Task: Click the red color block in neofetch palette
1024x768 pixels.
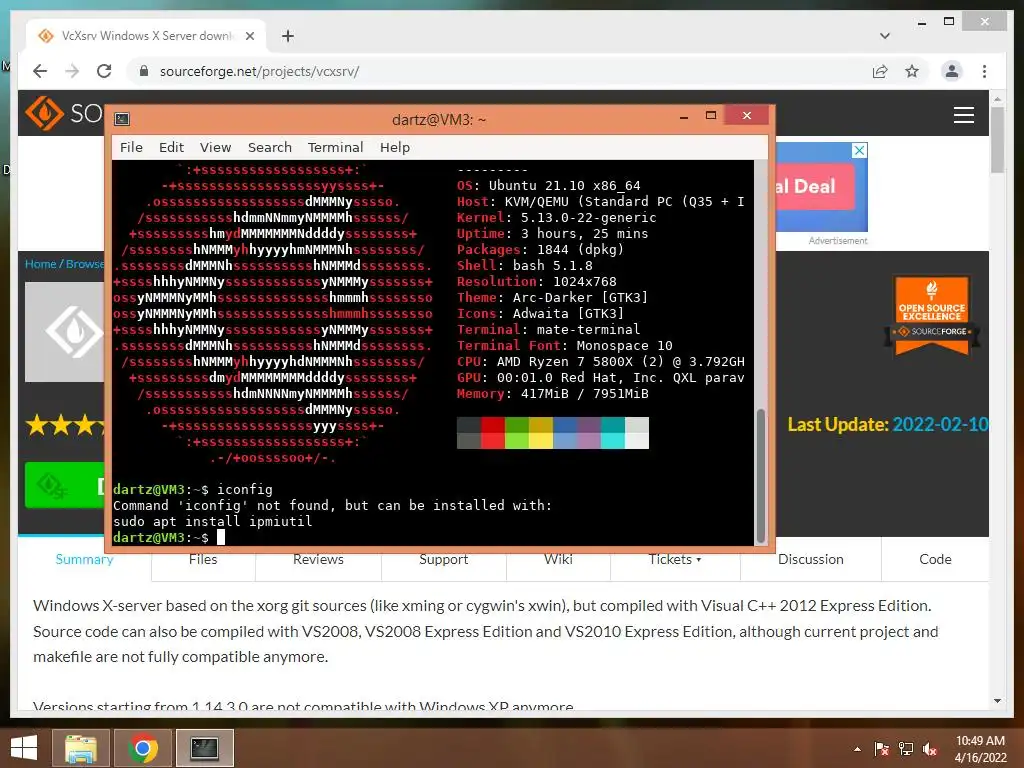Action: 493,433
